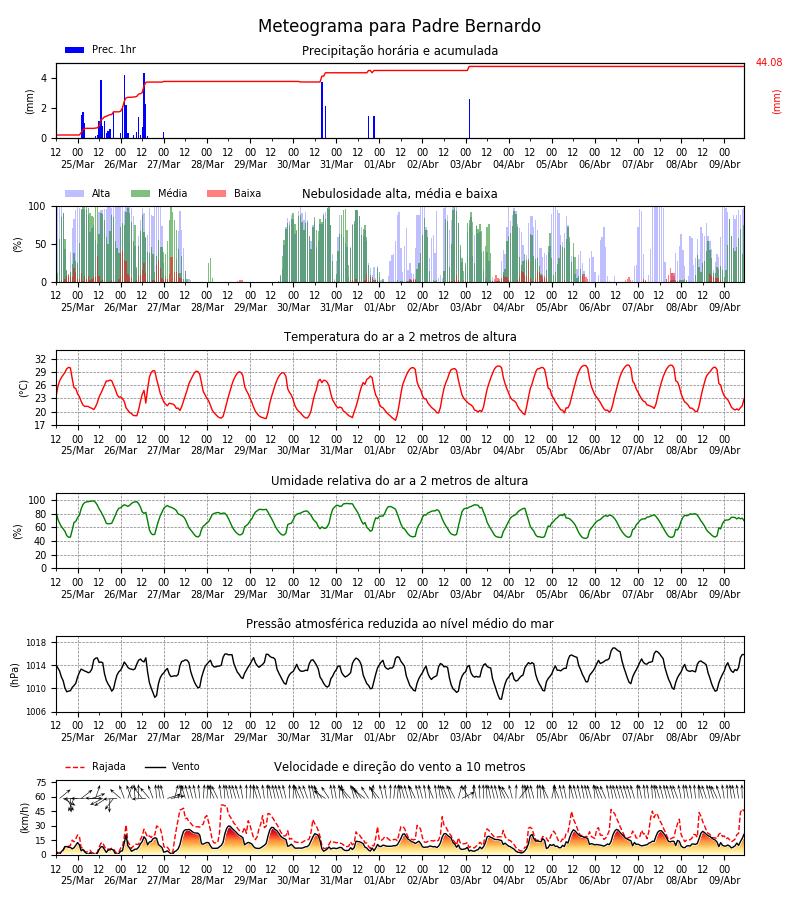This screenshot has width=800, height=900.
Task: Click the red Baixa cloud legend swatch
Action: pyautogui.click(x=216, y=193)
